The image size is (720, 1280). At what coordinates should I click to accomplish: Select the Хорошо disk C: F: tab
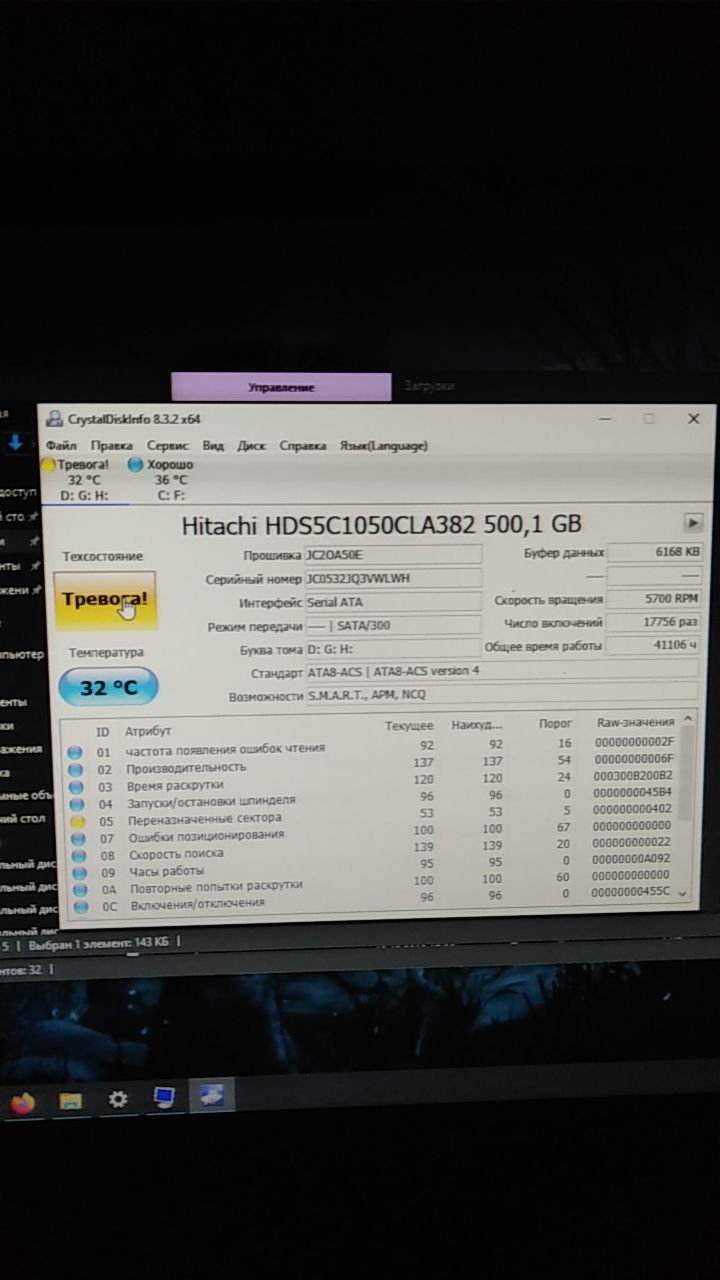(170, 480)
